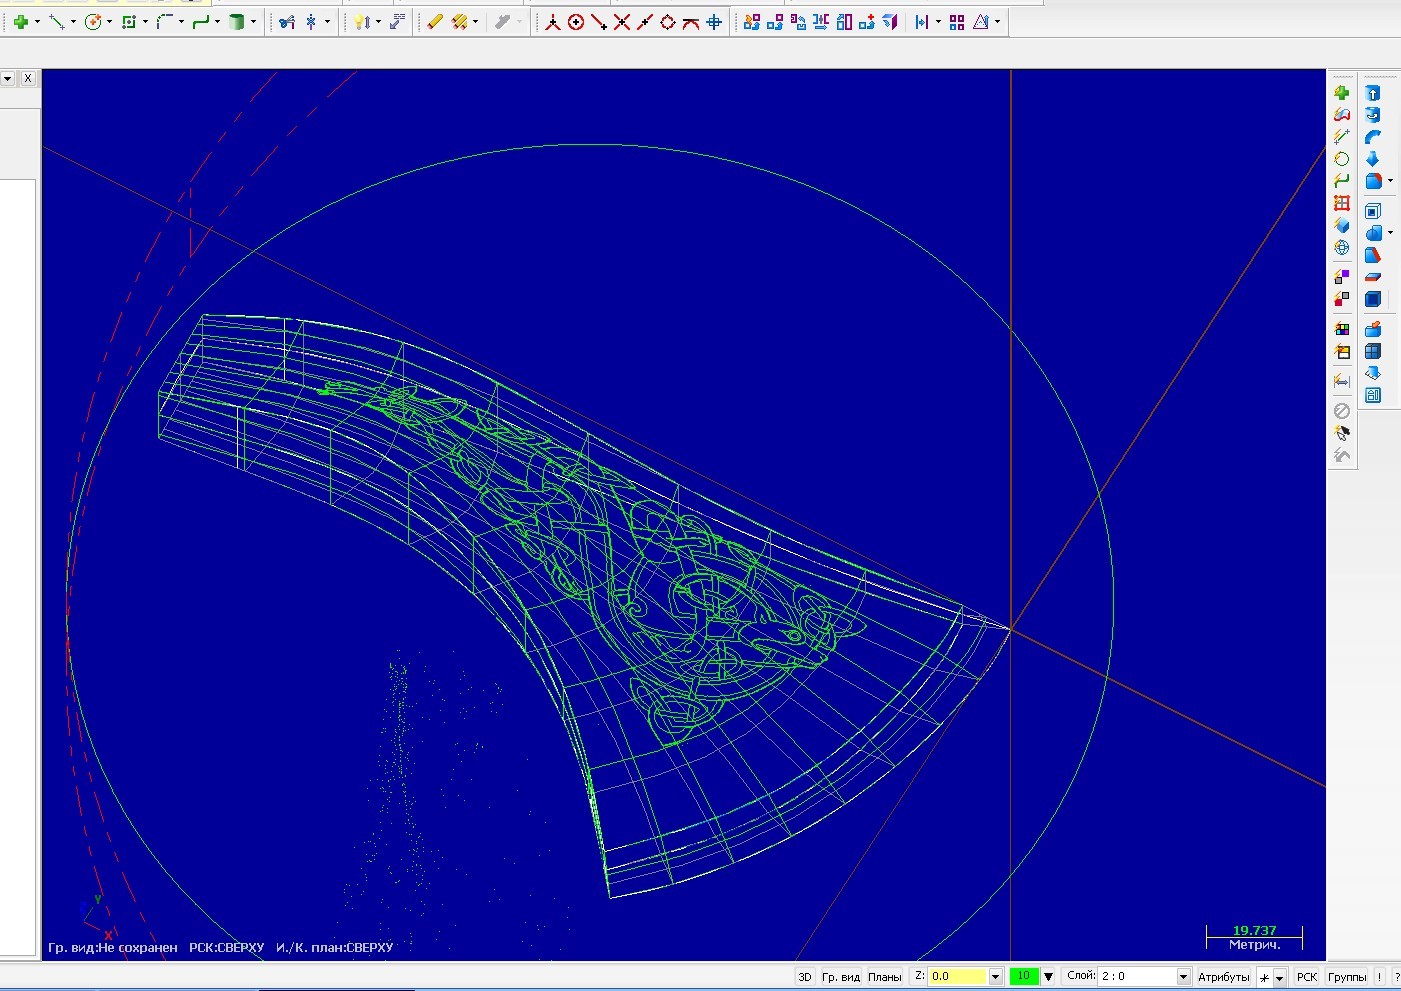The height and width of the screenshot is (991, 1401).
Task: Toggle the circled-dot center snap icon
Action: pos(576,22)
